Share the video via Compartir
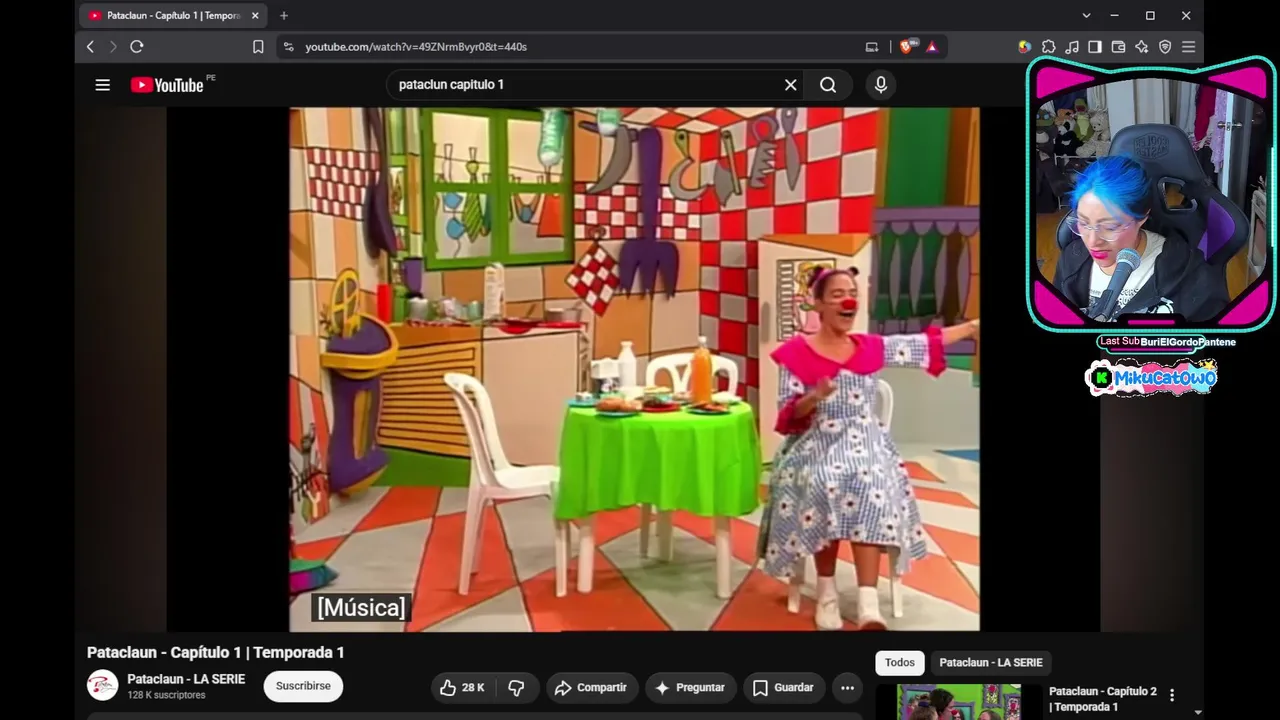The height and width of the screenshot is (720, 1280). (592, 688)
